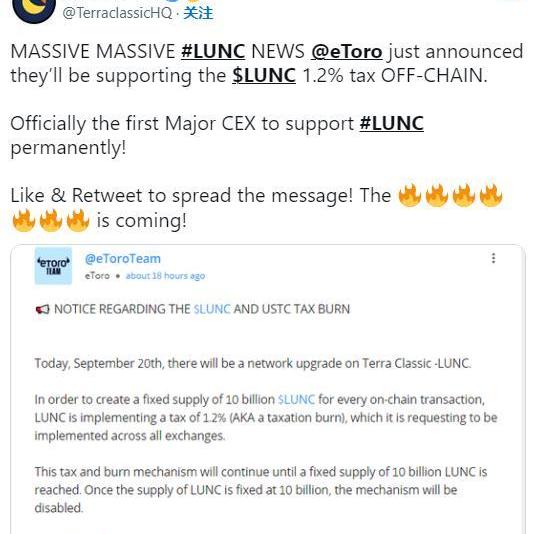Open the three-dot options menu on eToro post
Screen dimensions: 535x534
pos(493,258)
